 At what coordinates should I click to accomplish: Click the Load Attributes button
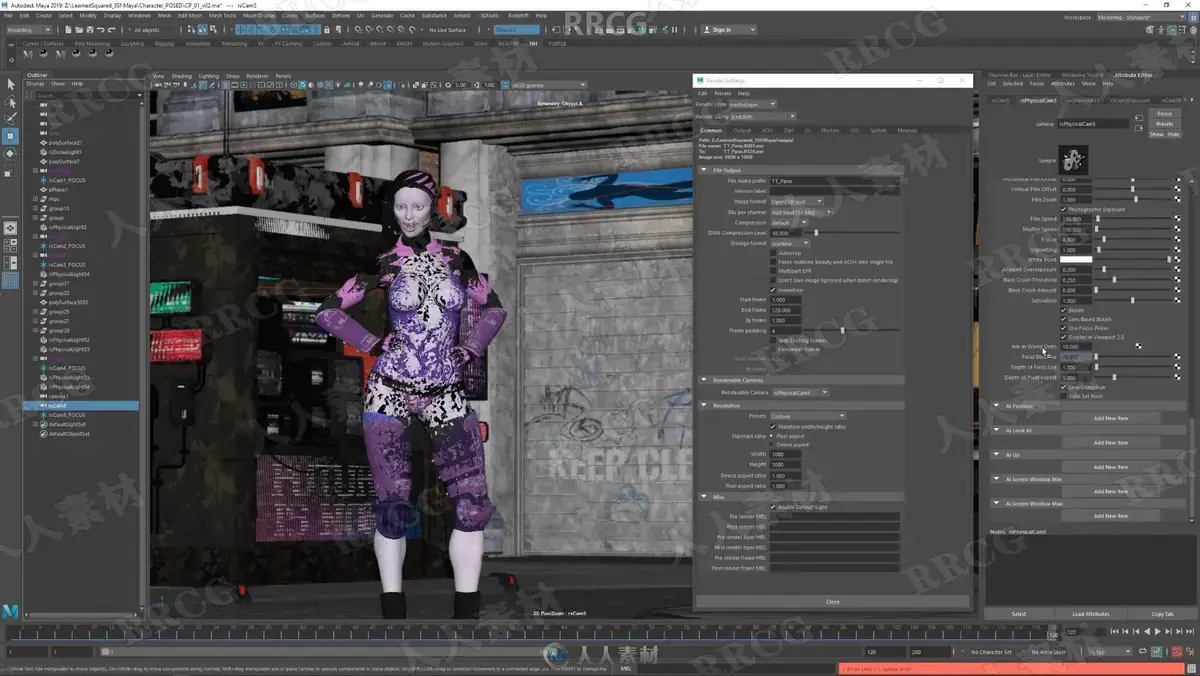[1091, 614]
